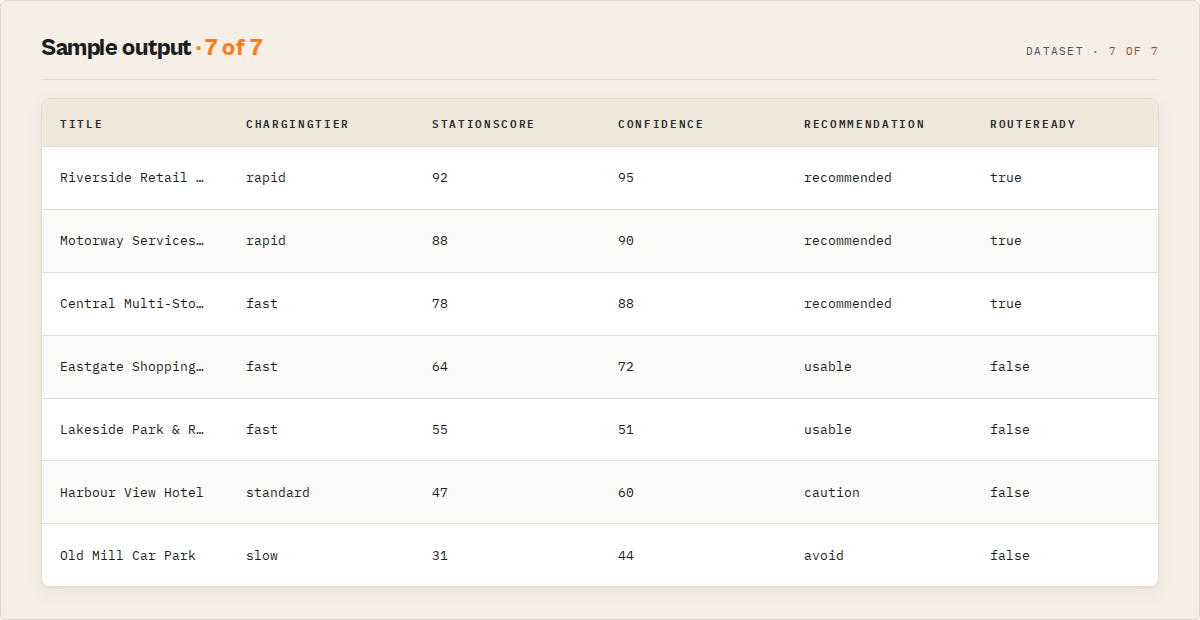Image resolution: width=1200 pixels, height=620 pixels.
Task: Click the 'slow' charging tier cell
Action: (x=262, y=556)
